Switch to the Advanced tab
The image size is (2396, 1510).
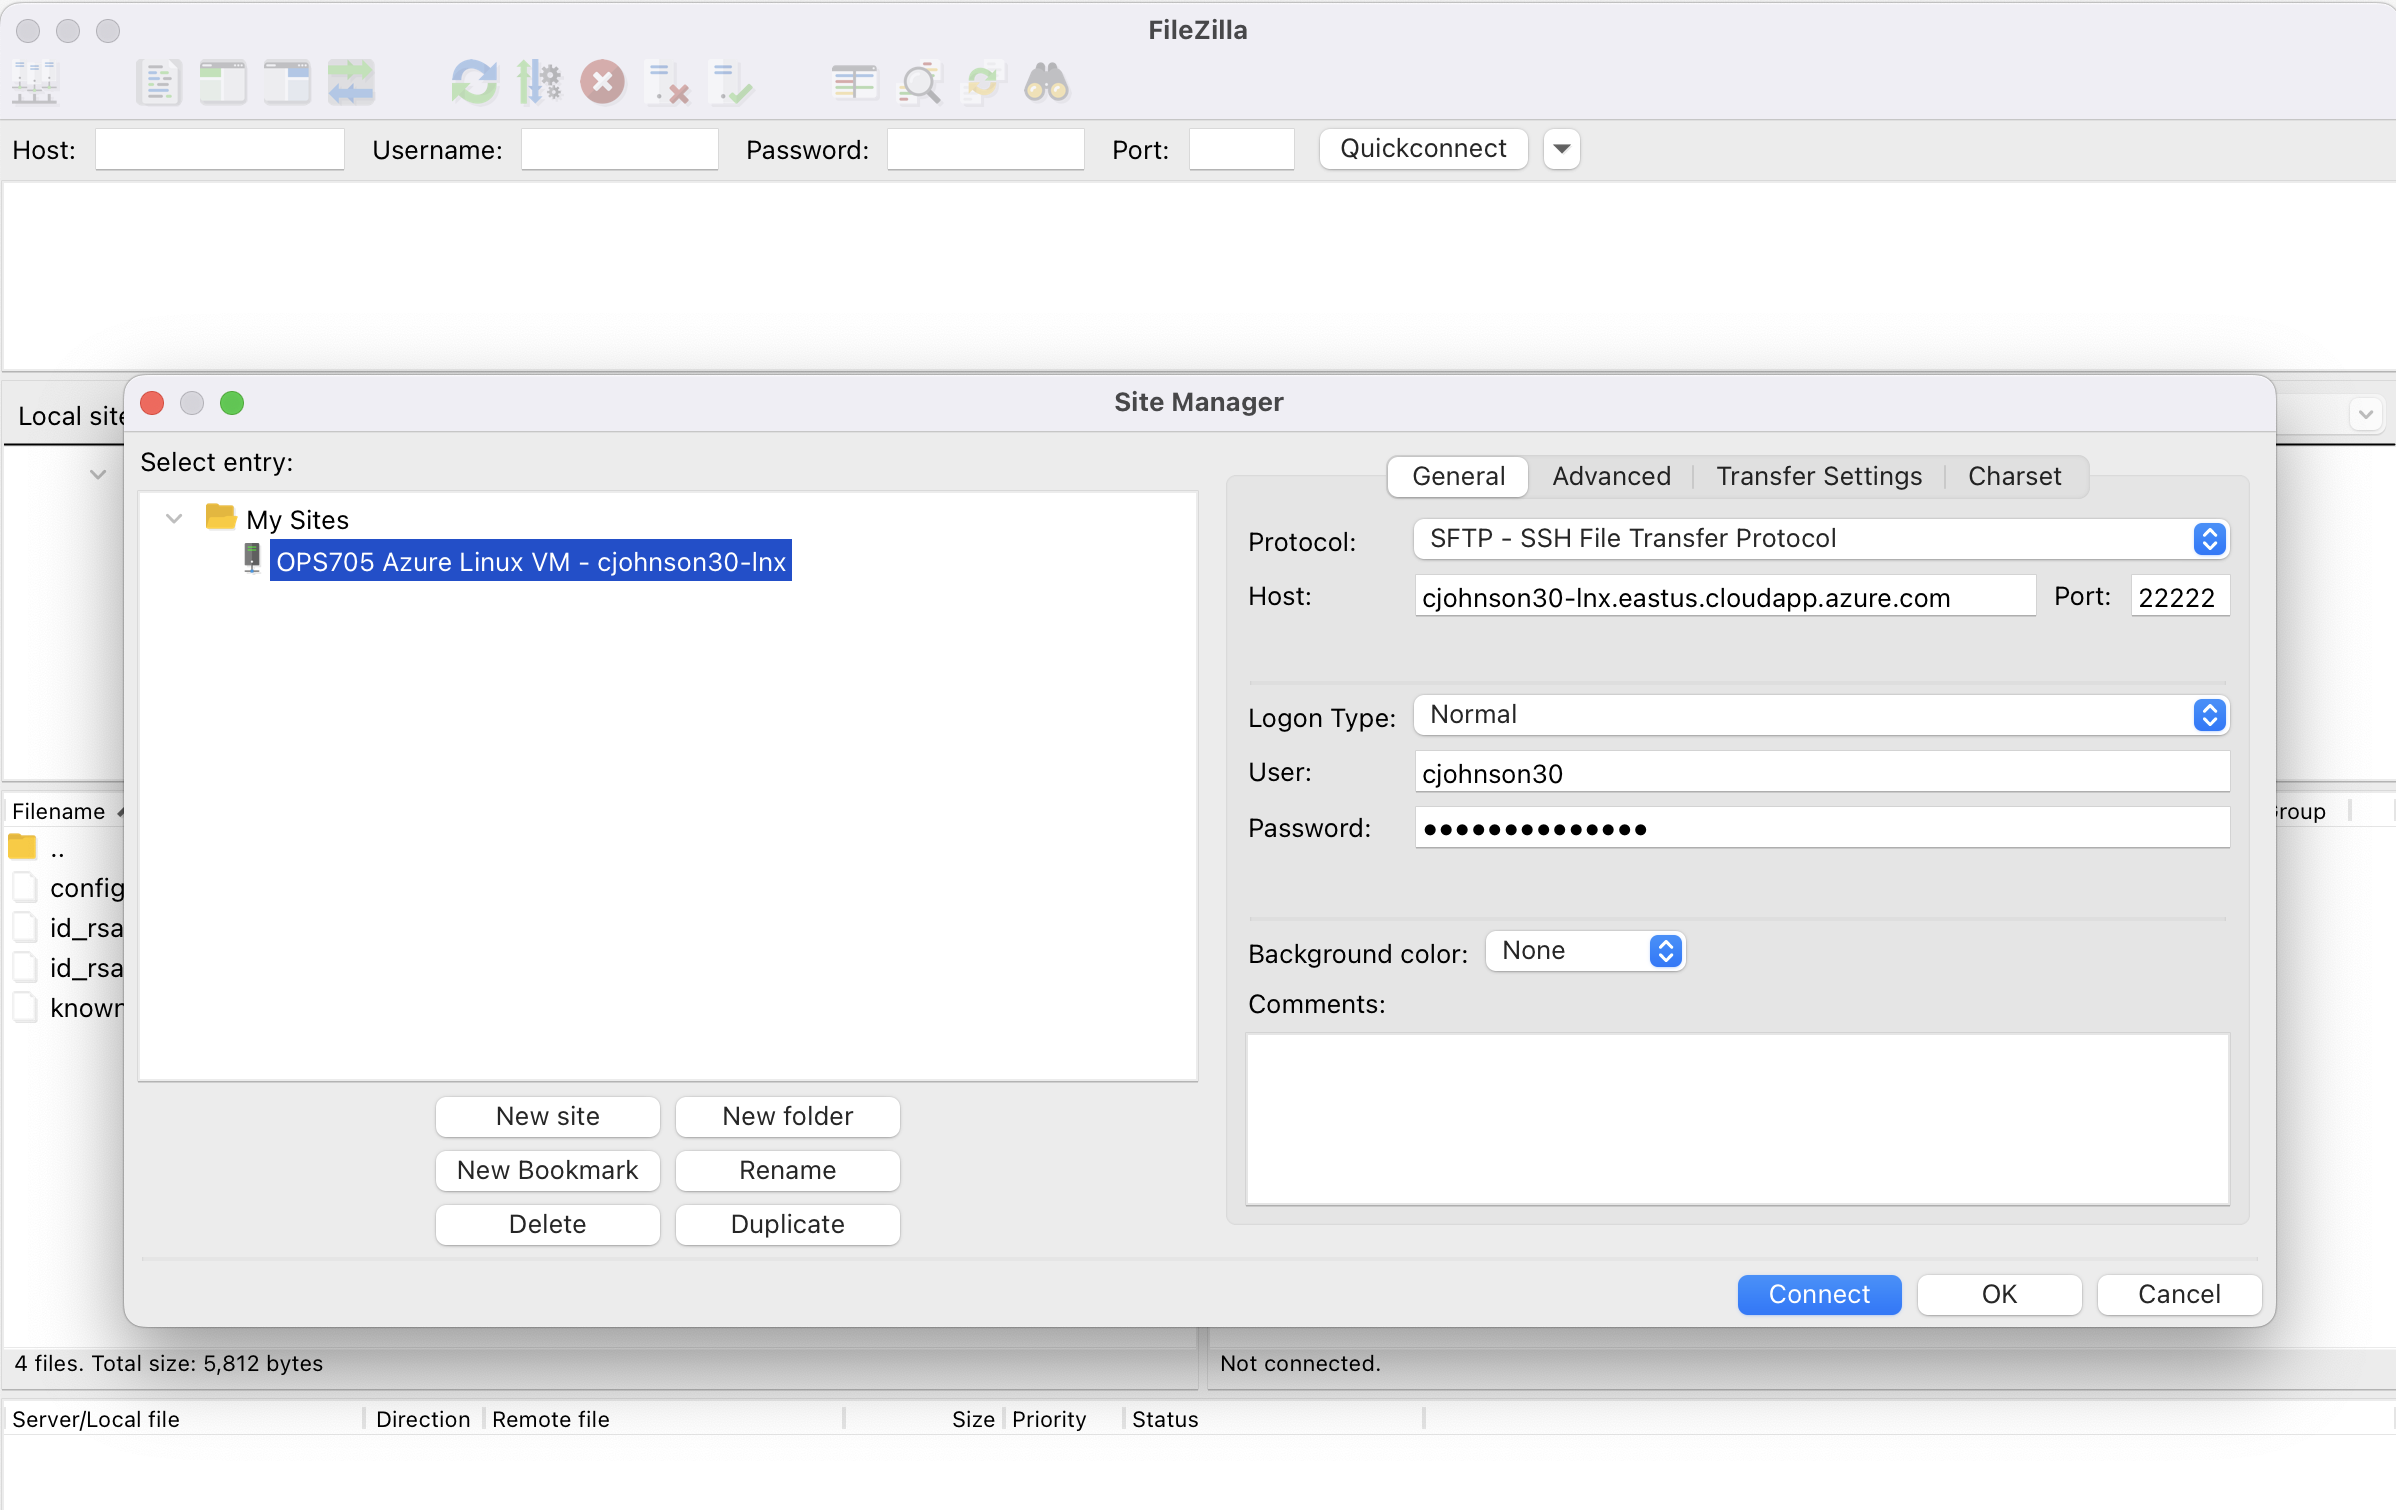1608,475
